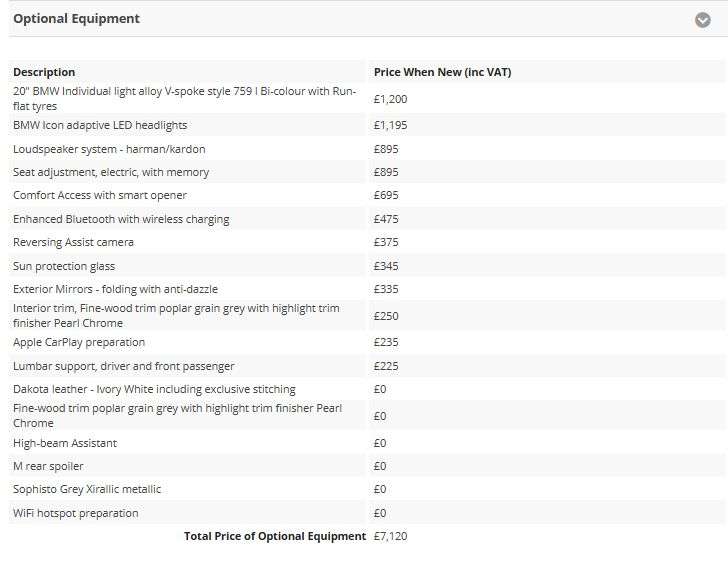
Task: Click Sophisto Grey Xirallic metallic paint
Action: 87,489
